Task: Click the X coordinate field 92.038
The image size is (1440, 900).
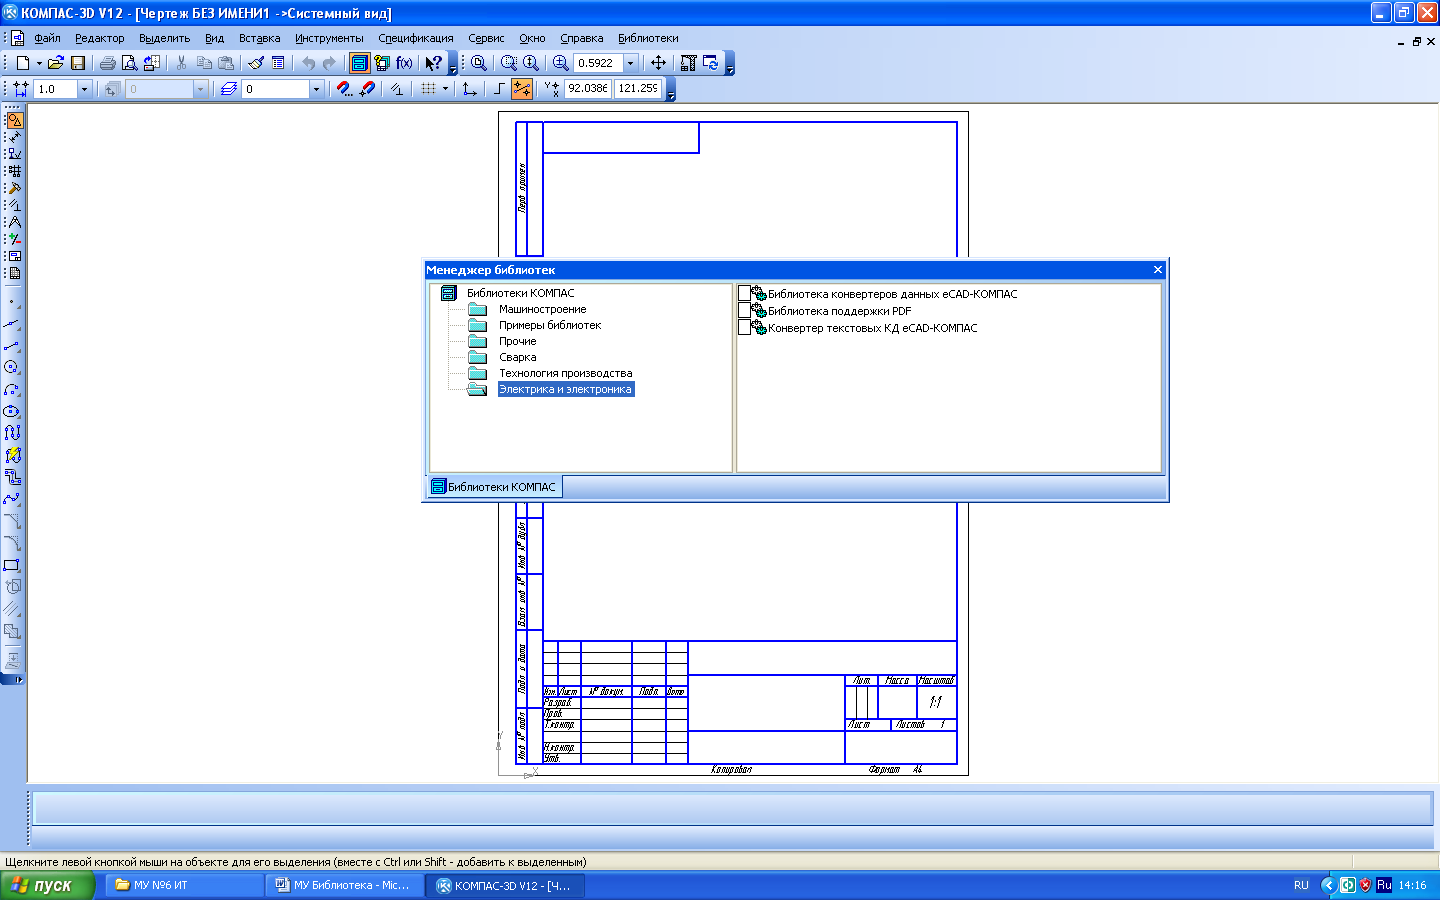Action: pyautogui.click(x=588, y=89)
